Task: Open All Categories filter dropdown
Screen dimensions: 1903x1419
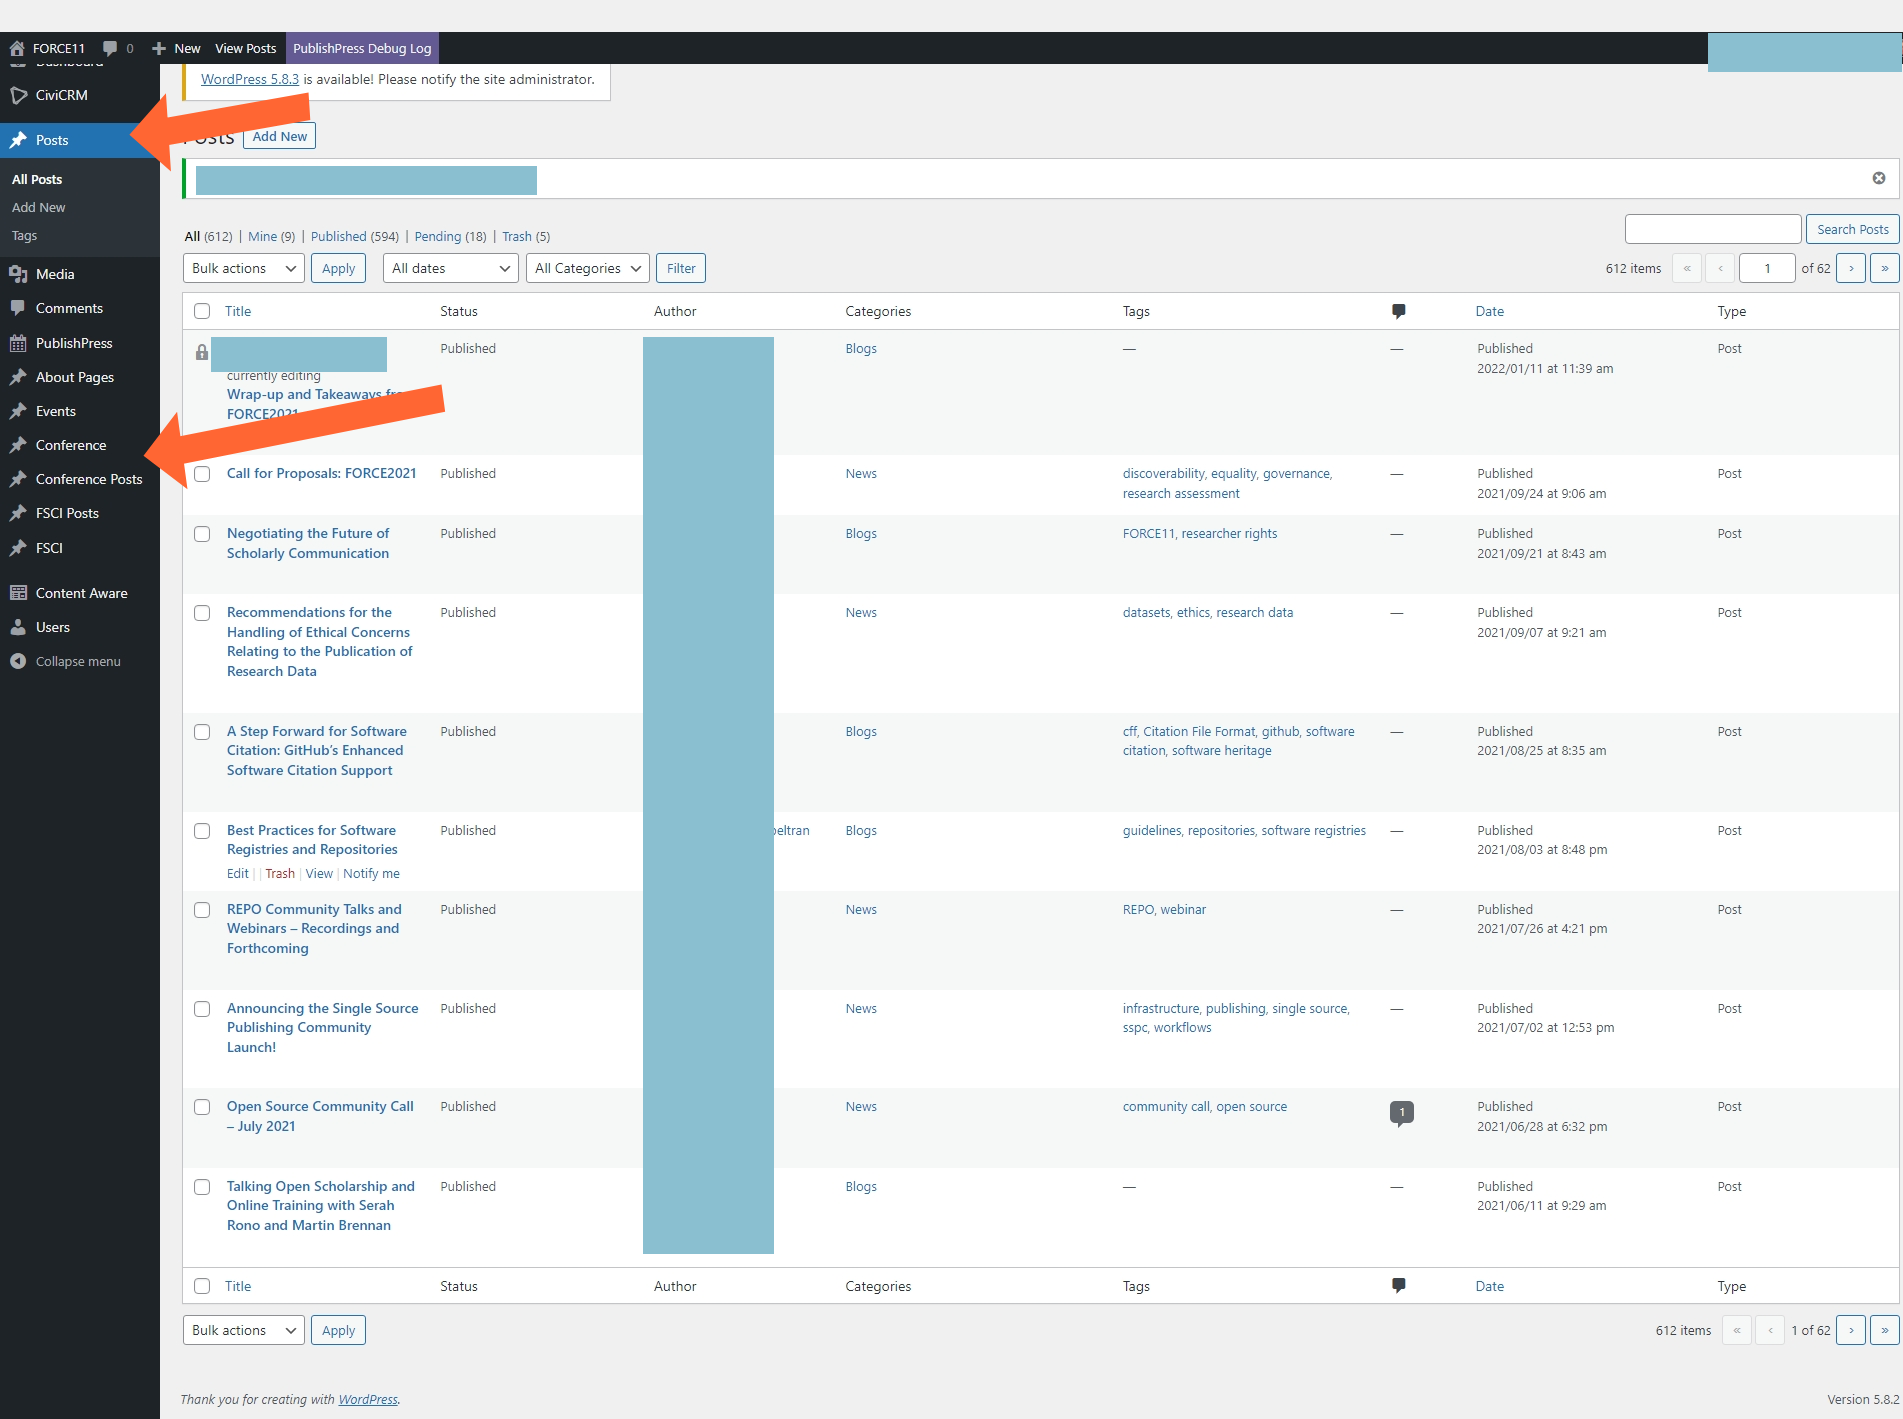Action: tap(588, 268)
